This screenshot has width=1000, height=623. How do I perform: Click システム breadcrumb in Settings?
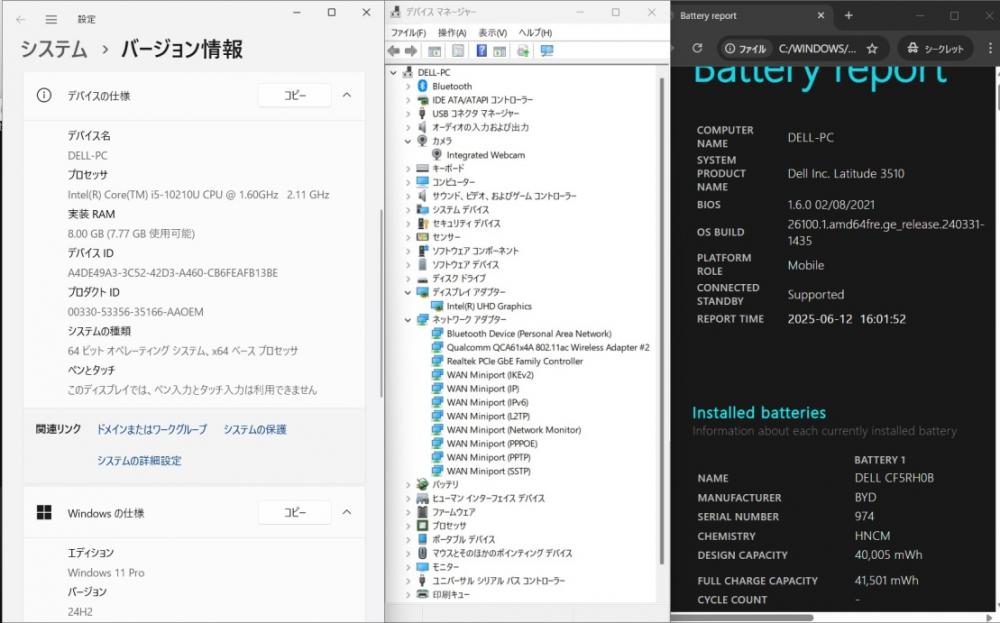click(54, 49)
